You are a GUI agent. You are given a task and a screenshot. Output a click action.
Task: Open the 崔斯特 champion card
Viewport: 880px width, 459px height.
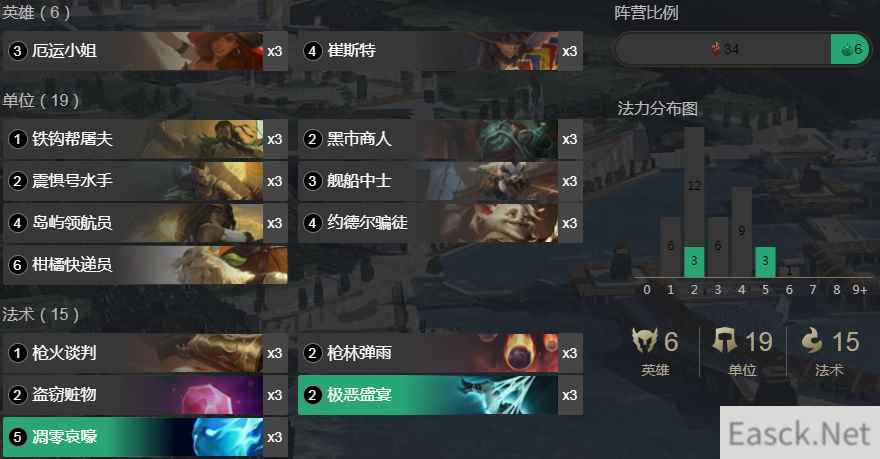click(440, 51)
